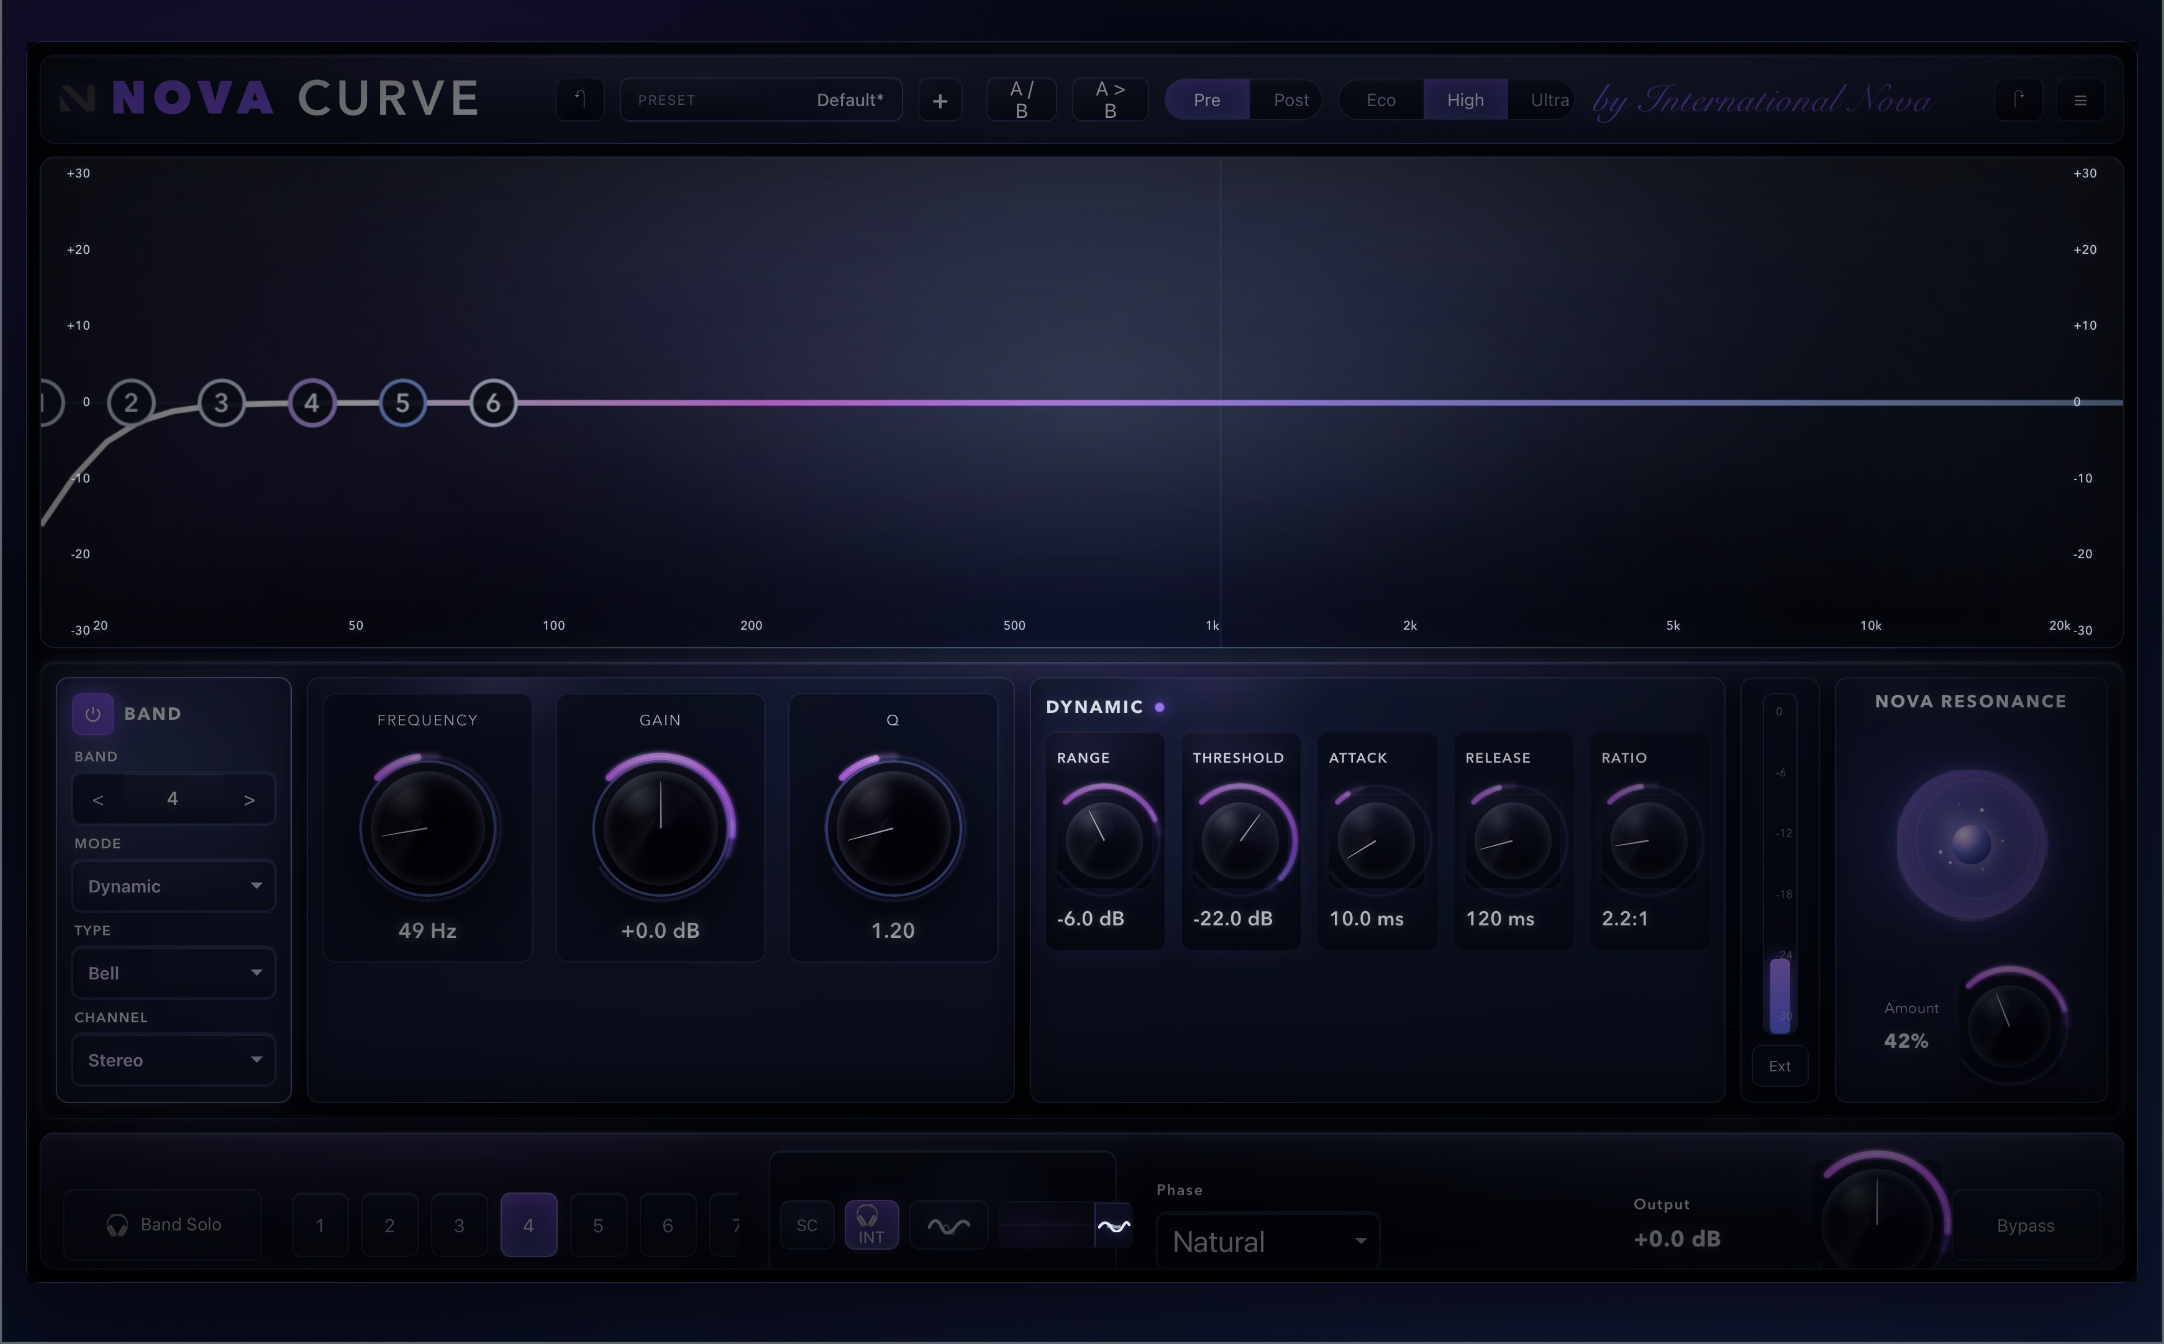Image resolution: width=2164 pixels, height=1344 pixels.
Task: Click the Output +0.0 dB value
Action: [1677, 1239]
